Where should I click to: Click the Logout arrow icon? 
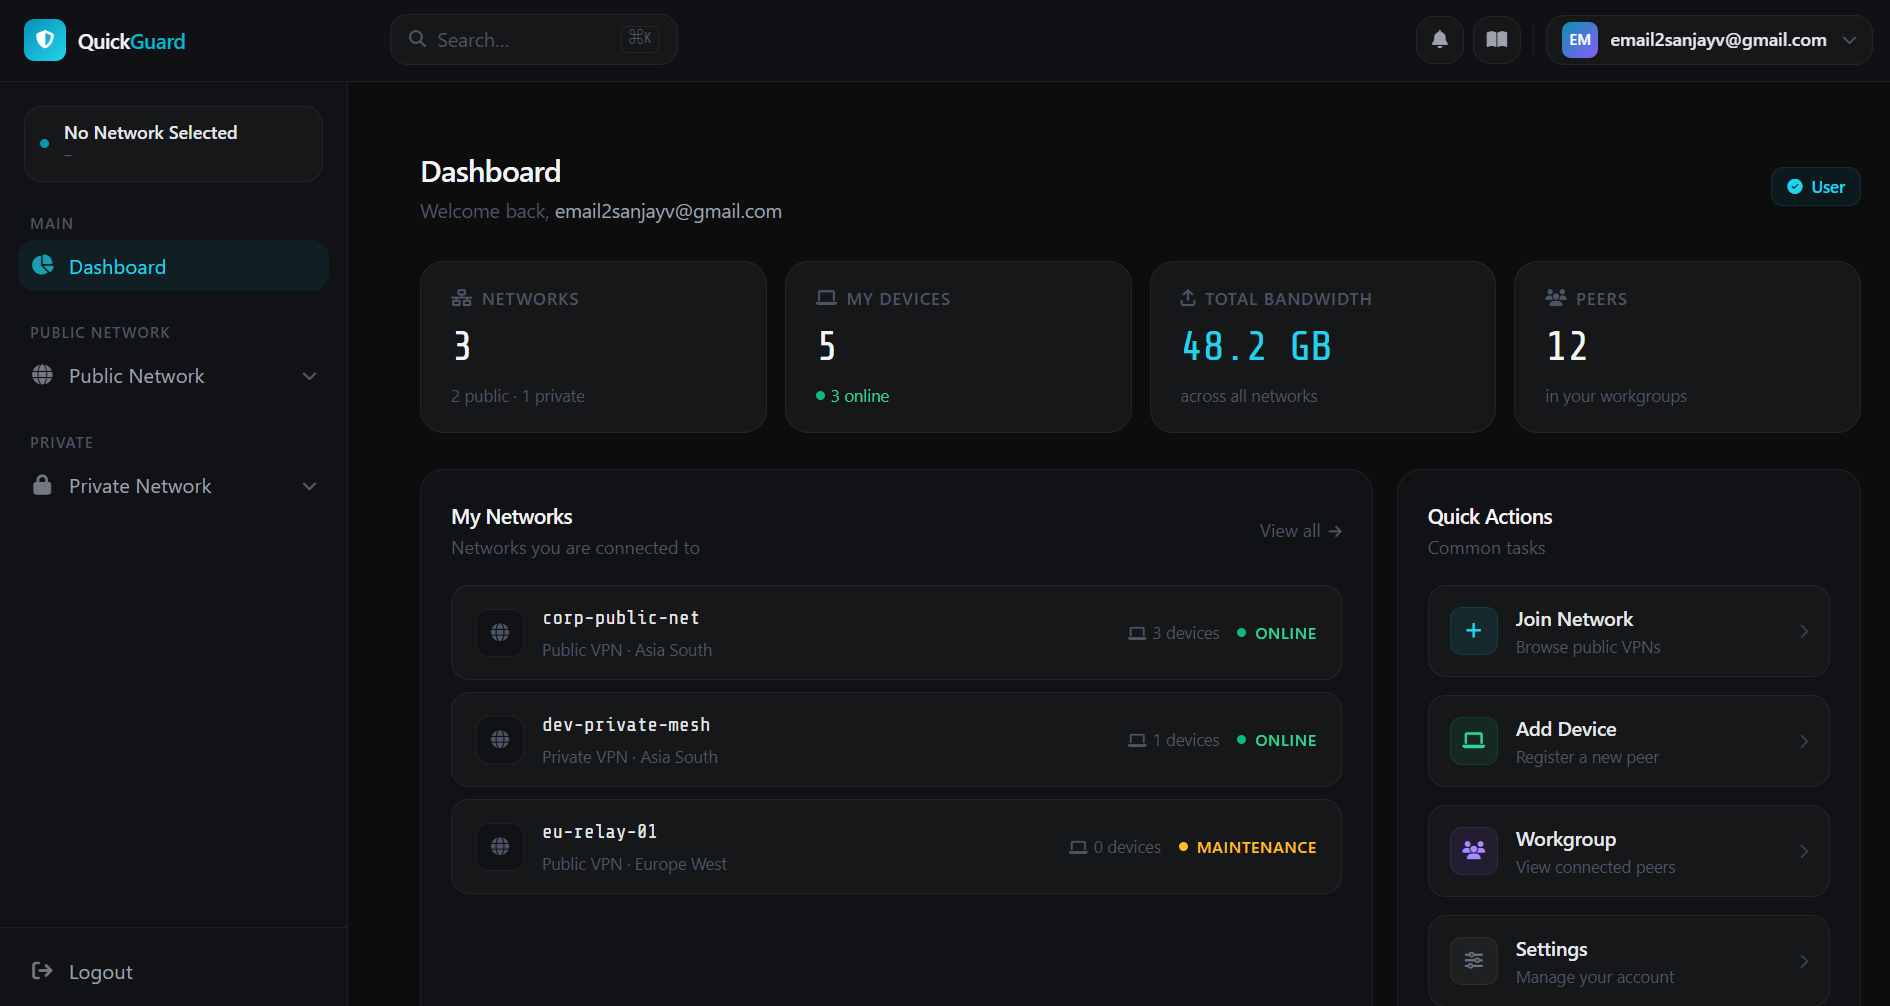pyautogui.click(x=42, y=970)
